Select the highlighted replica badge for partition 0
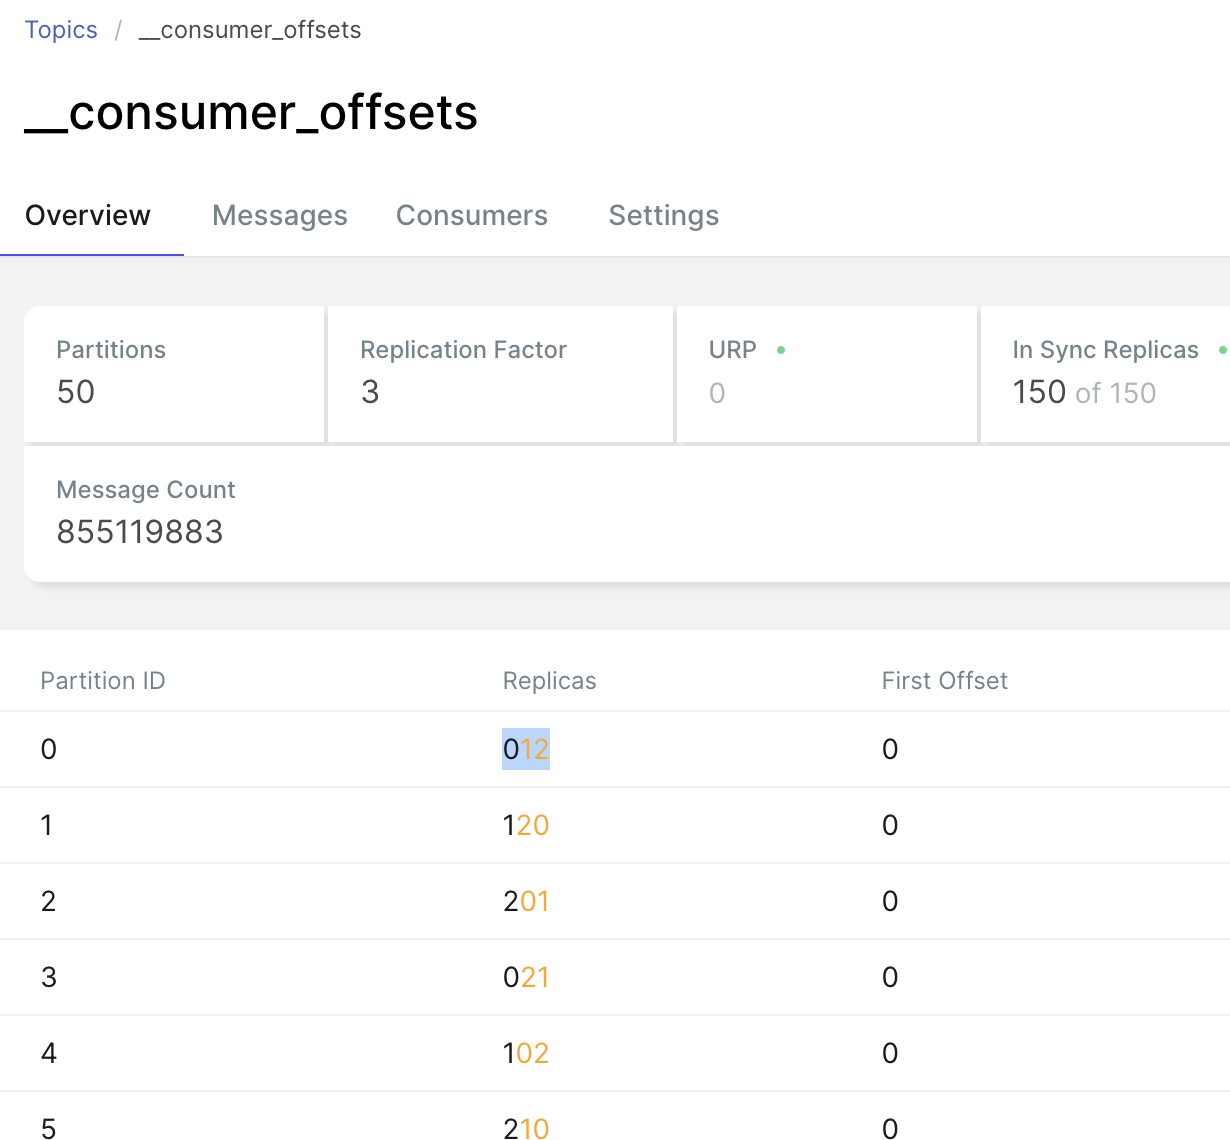This screenshot has height=1140, width=1230. (525, 749)
